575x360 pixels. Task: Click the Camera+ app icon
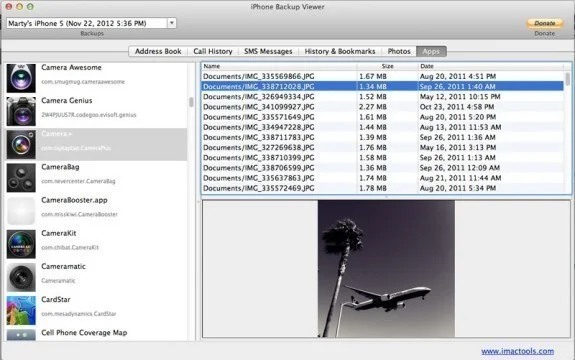coord(21,144)
